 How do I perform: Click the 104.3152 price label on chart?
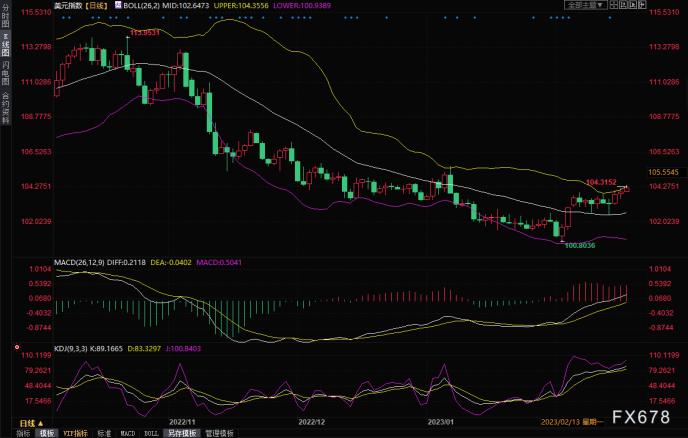coord(600,182)
